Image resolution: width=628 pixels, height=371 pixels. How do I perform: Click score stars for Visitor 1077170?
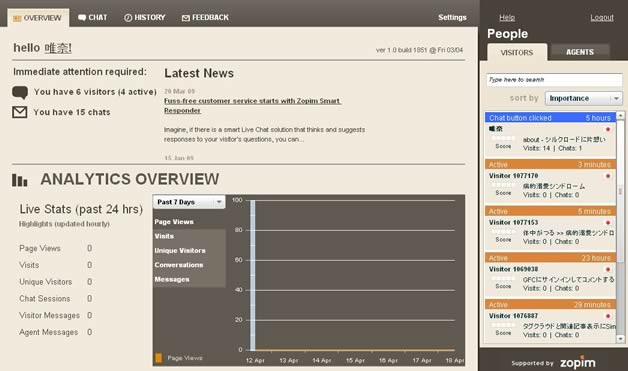coord(503,185)
